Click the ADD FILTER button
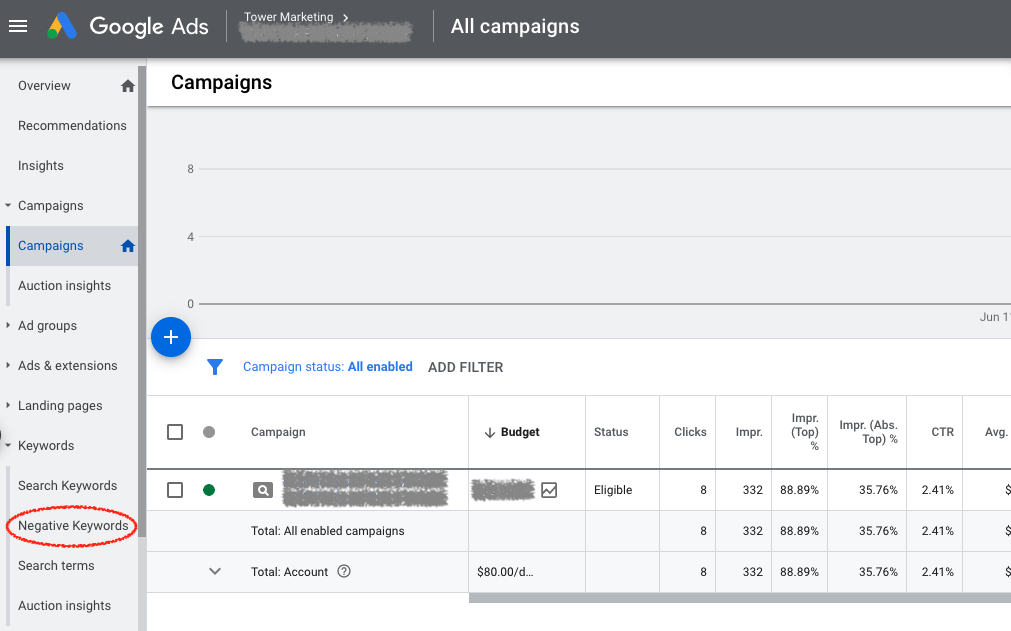1011x631 pixels. [x=465, y=367]
